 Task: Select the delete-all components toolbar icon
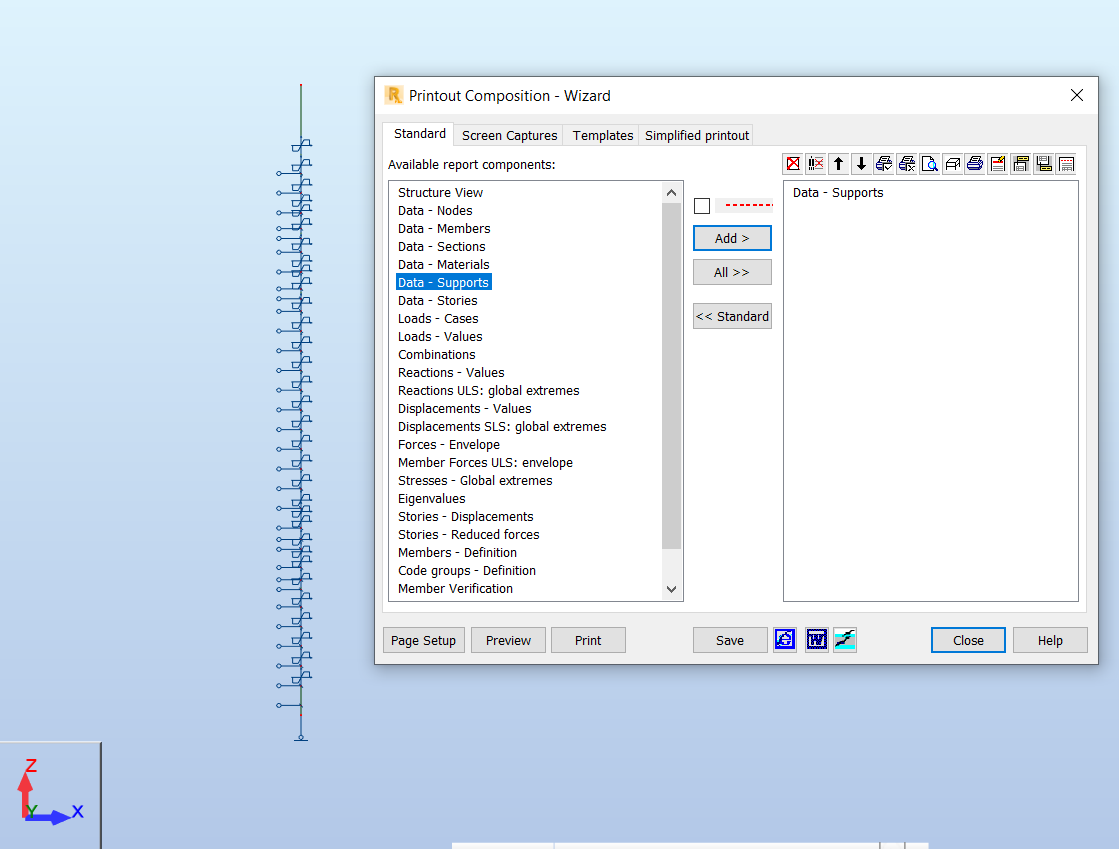[816, 163]
